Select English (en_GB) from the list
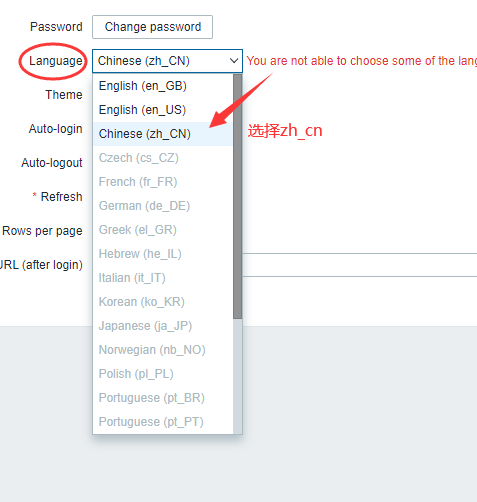 [163, 86]
